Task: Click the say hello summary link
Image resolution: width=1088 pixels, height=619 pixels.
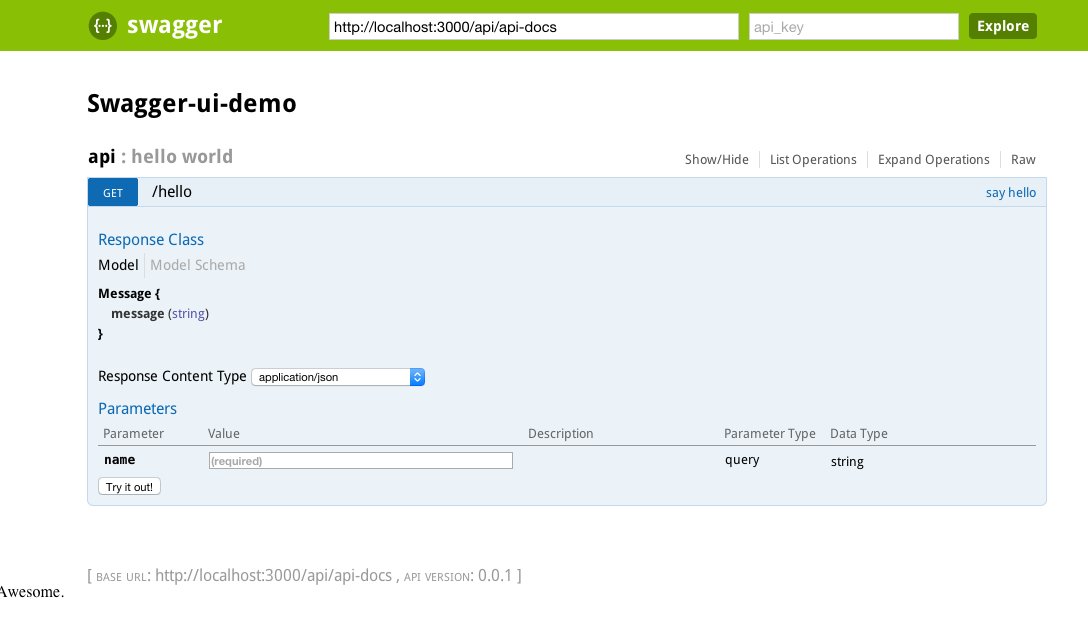Action: (x=1010, y=193)
